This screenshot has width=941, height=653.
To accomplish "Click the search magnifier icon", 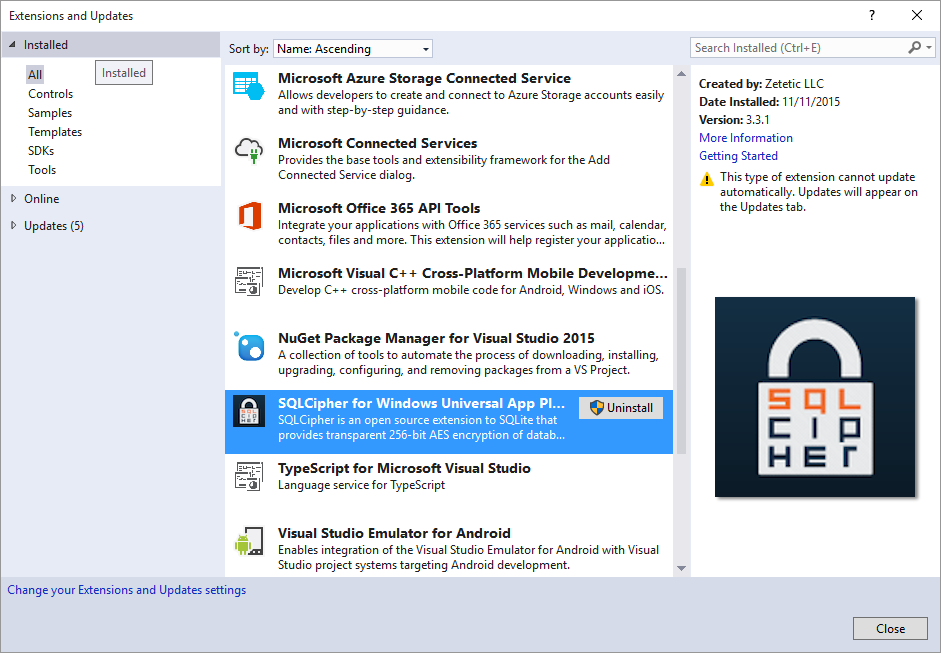I will (x=914, y=47).
